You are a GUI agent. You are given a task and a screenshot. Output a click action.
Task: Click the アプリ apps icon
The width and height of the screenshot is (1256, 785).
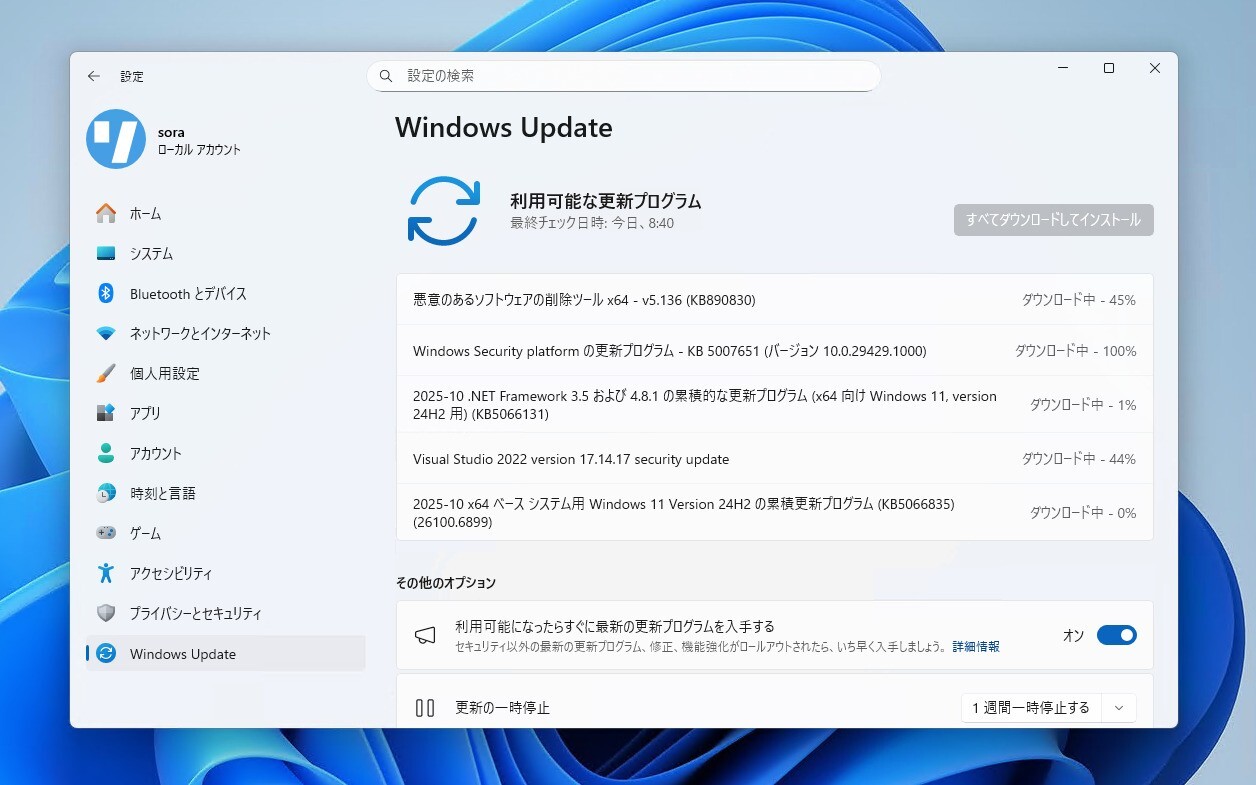click(x=106, y=413)
